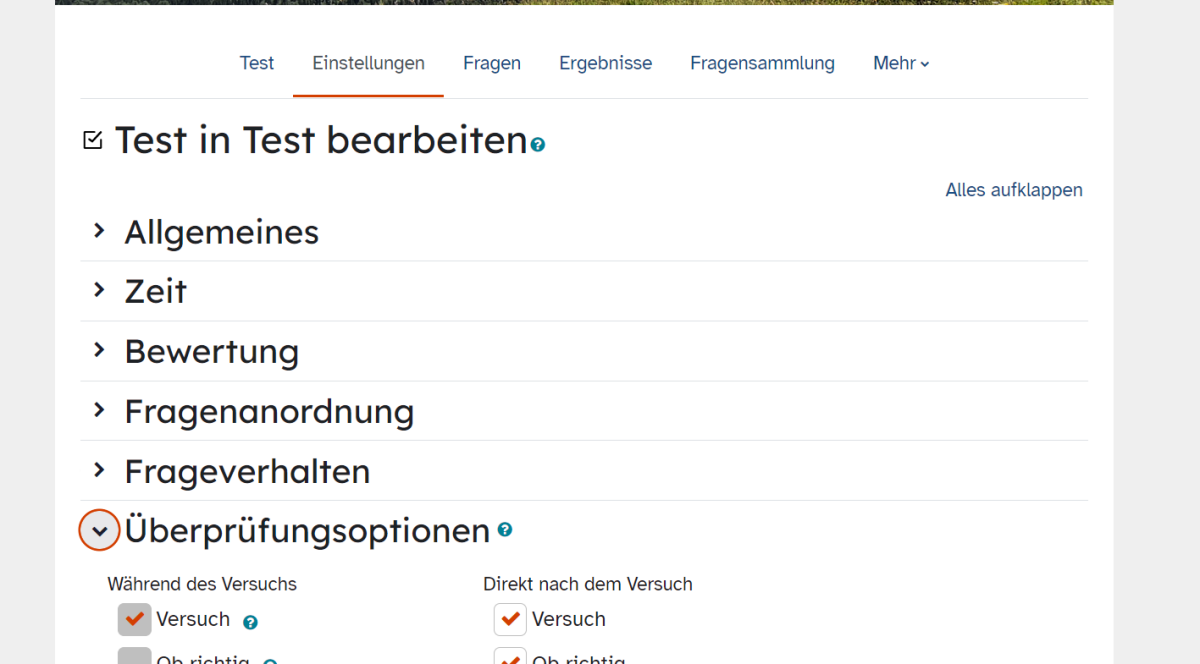
Task: Open the Mehr dropdown menu
Action: [x=900, y=63]
